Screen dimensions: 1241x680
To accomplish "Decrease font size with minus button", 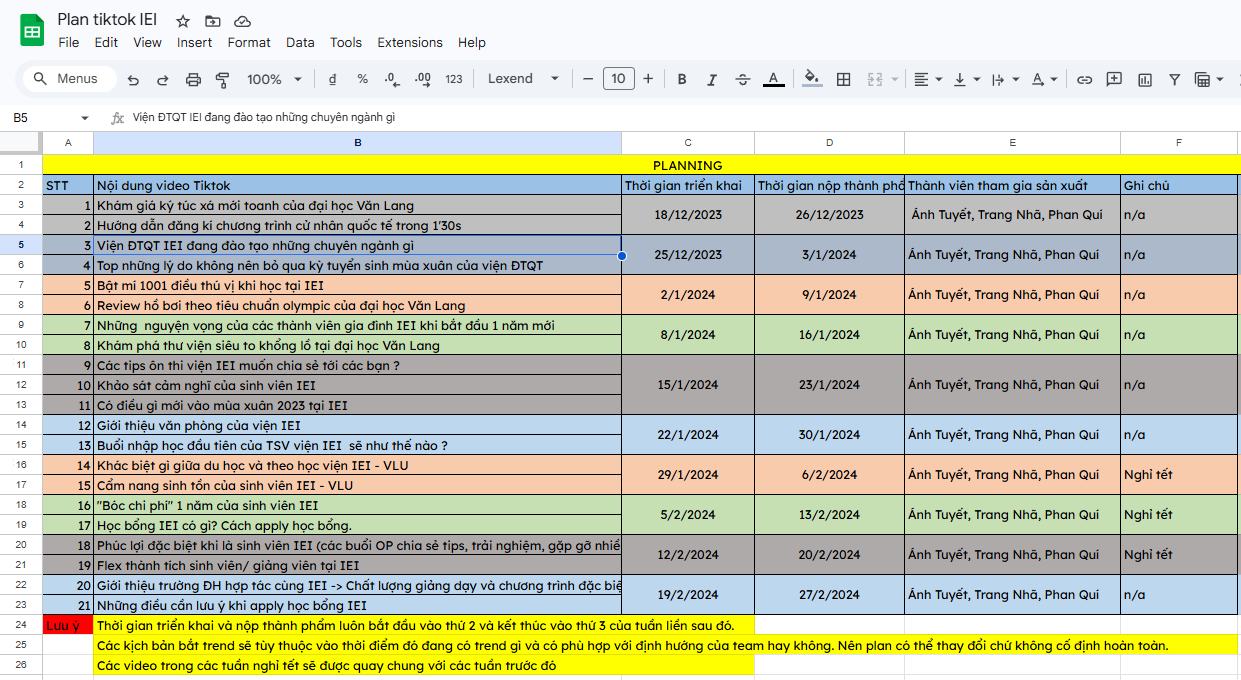I will 588,79.
